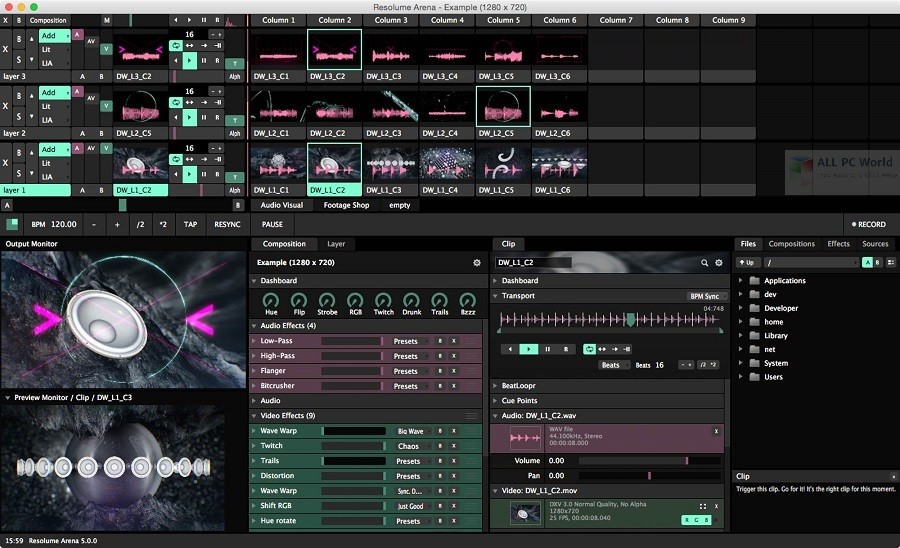Expand the Library folder tree arrow
Viewport: 900px width, 548px height.
click(x=740, y=336)
